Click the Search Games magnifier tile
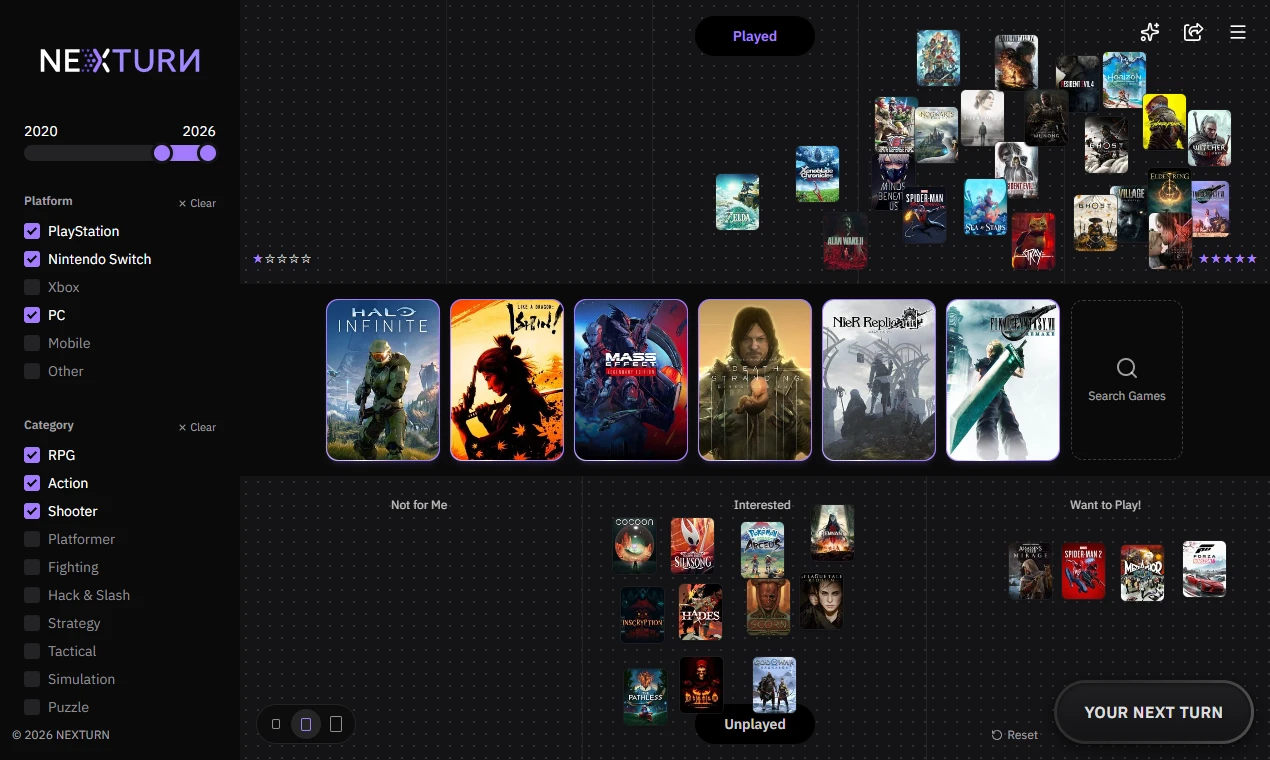This screenshot has width=1270, height=760. (x=1127, y=380)
